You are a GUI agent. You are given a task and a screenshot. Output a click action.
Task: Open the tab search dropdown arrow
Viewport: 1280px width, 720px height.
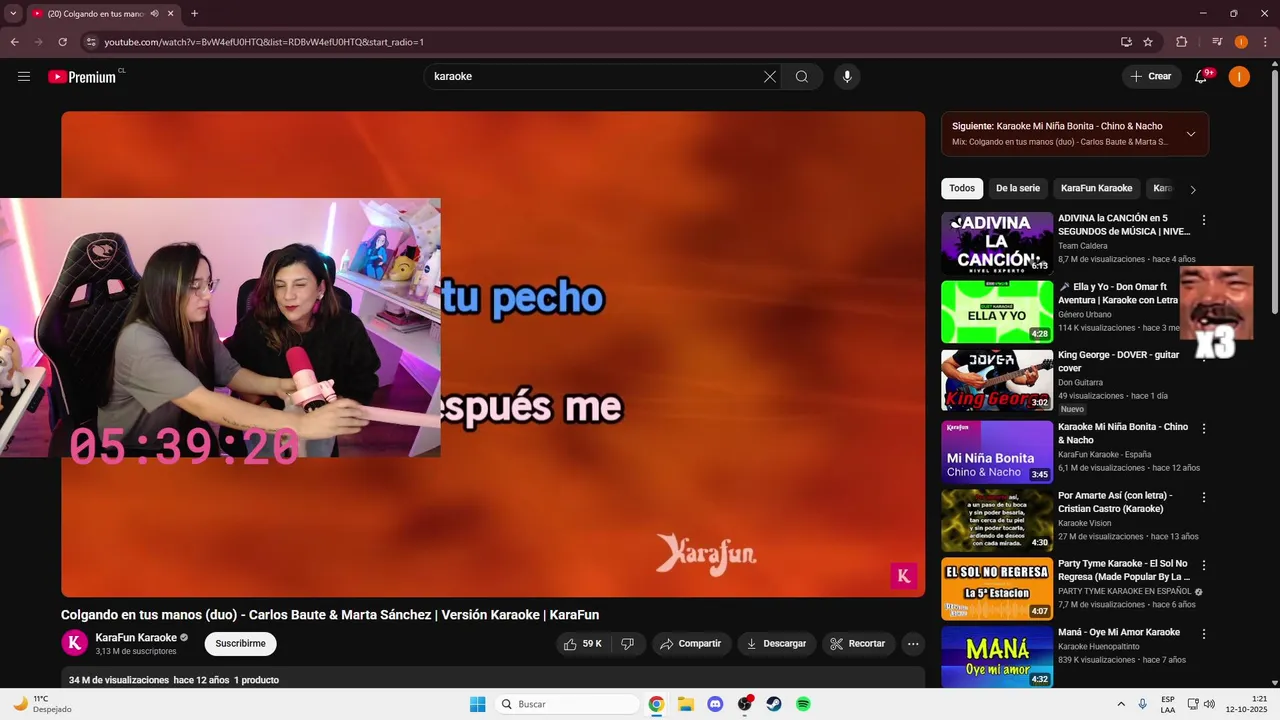tap(13, 13)
